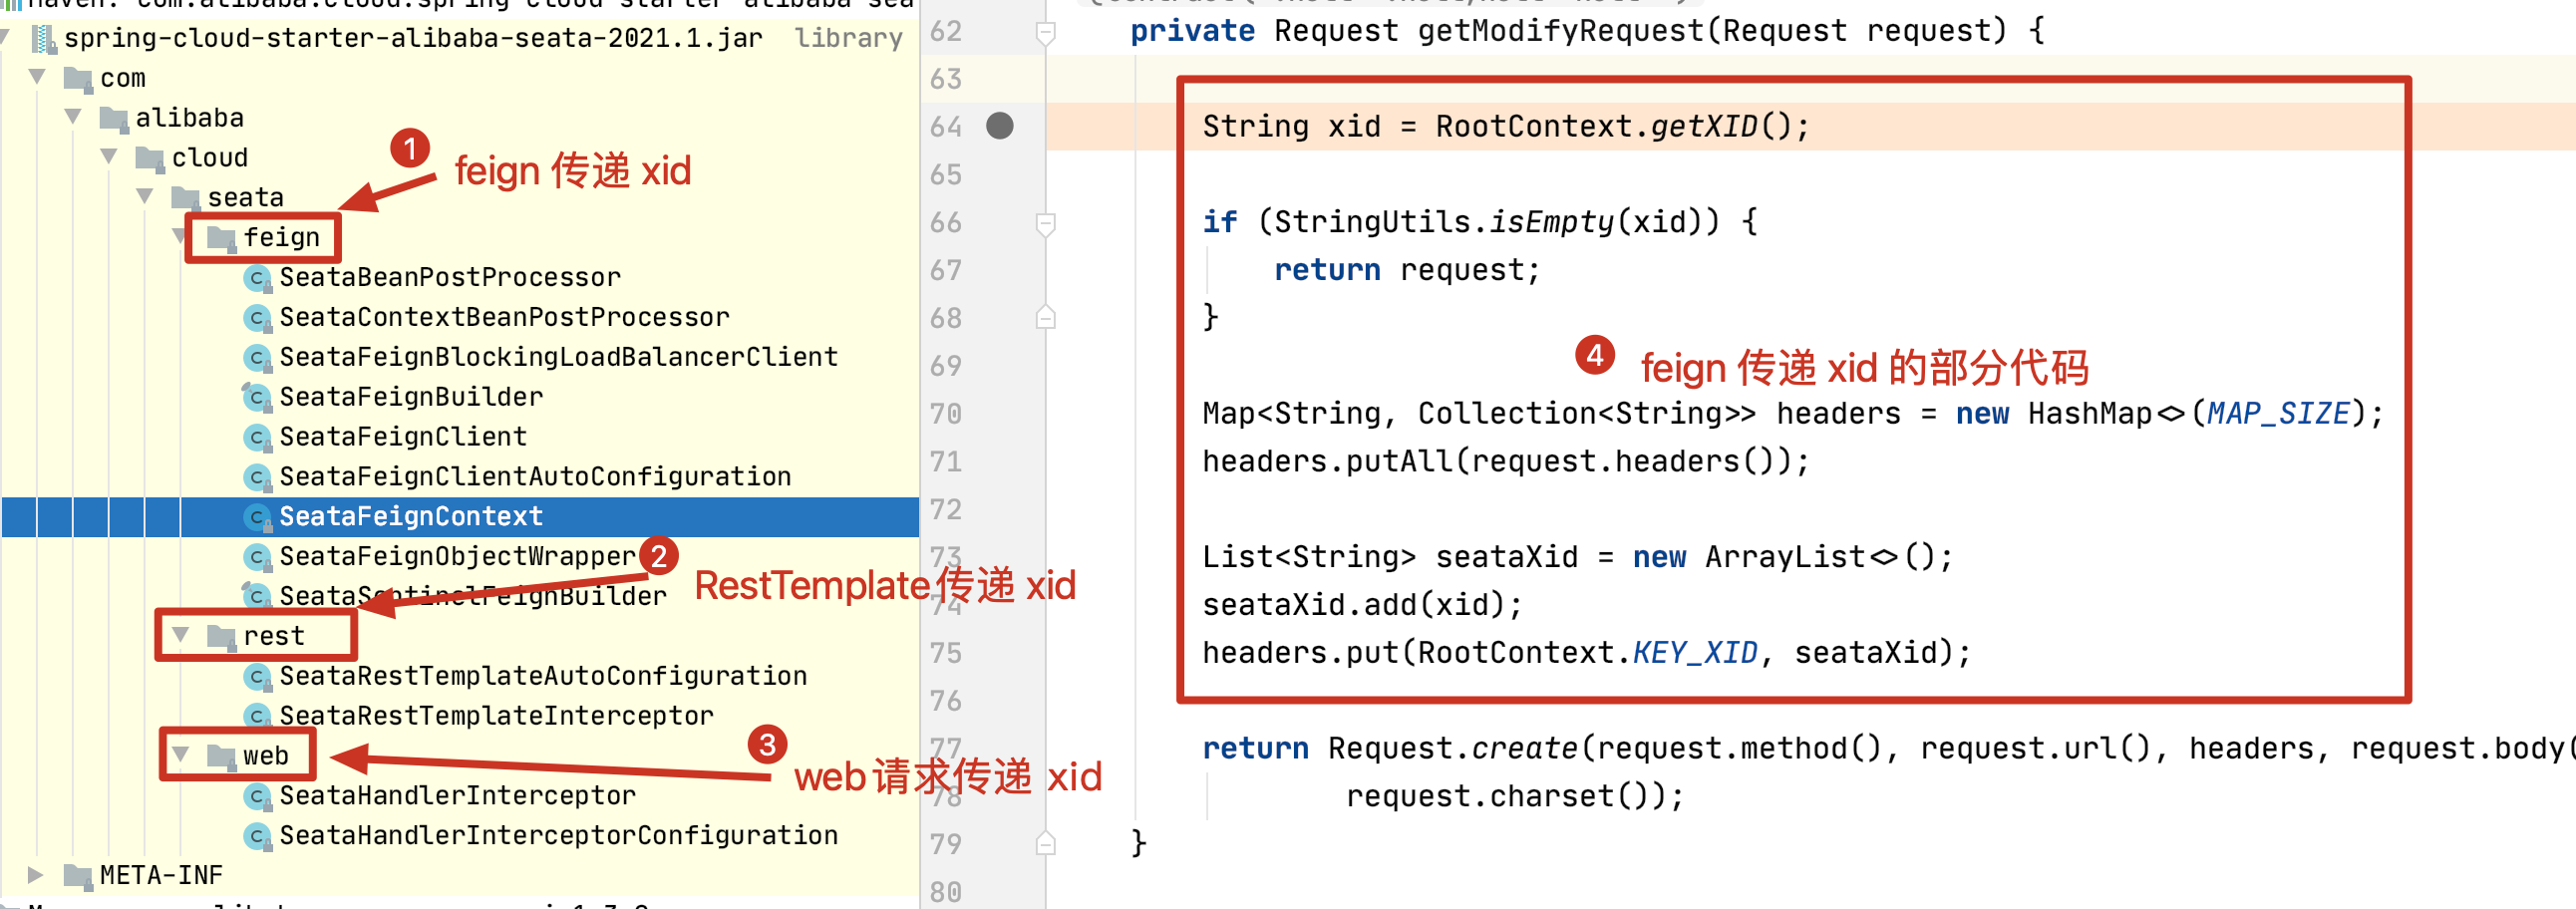Click the KEY_XID constant
Viewport: 2576px width, 909px height.
[x=1695, y=653]
